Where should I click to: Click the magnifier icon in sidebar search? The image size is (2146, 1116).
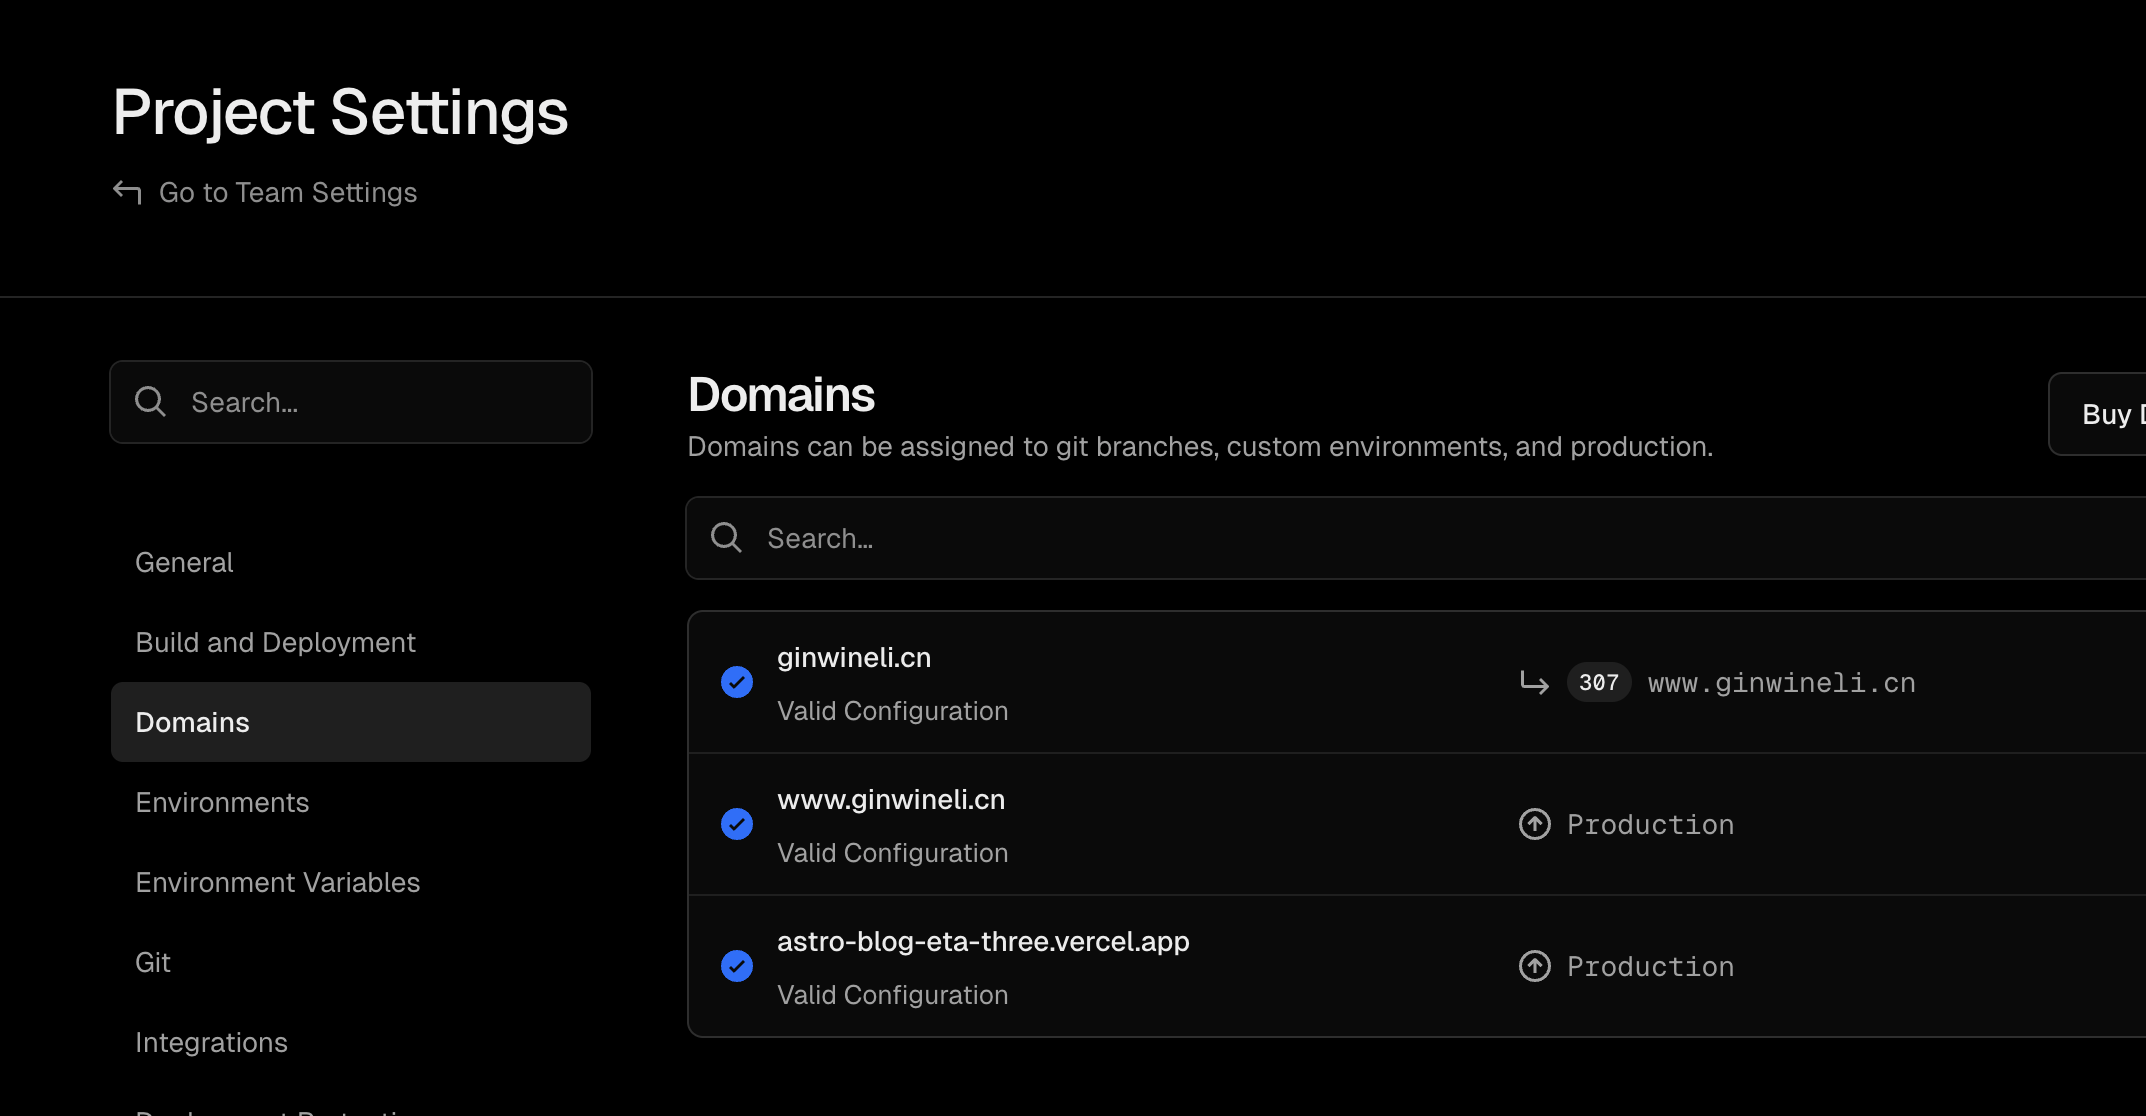(x=150, y=402)
